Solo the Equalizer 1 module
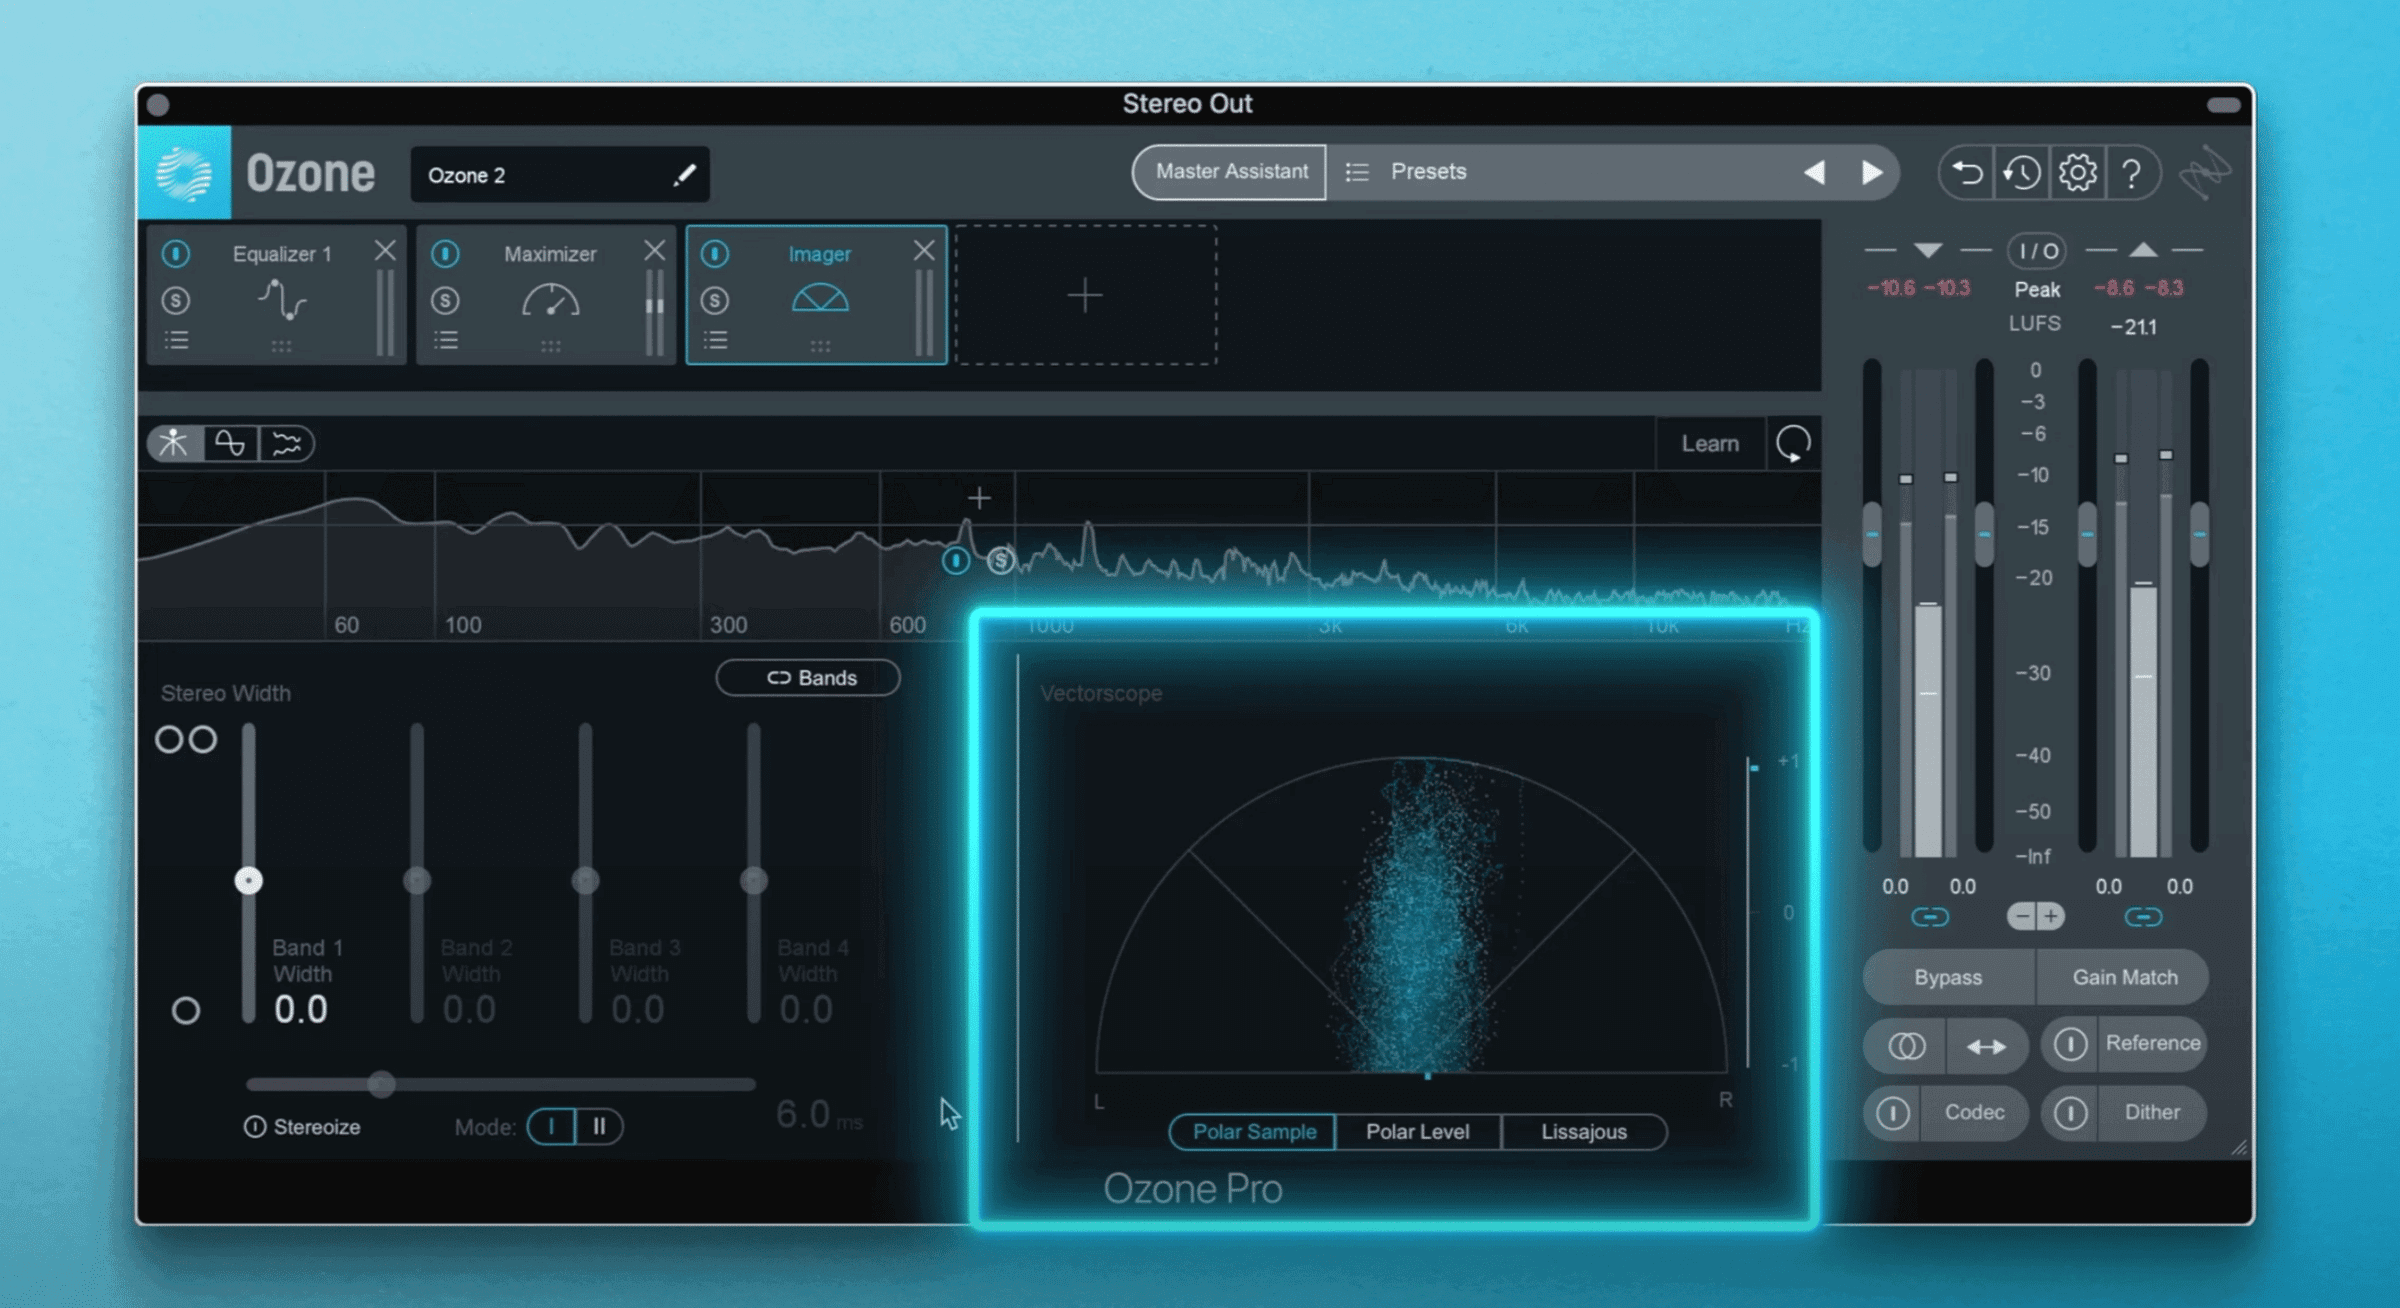The image size is (2400, 1308). pos(176,300)
